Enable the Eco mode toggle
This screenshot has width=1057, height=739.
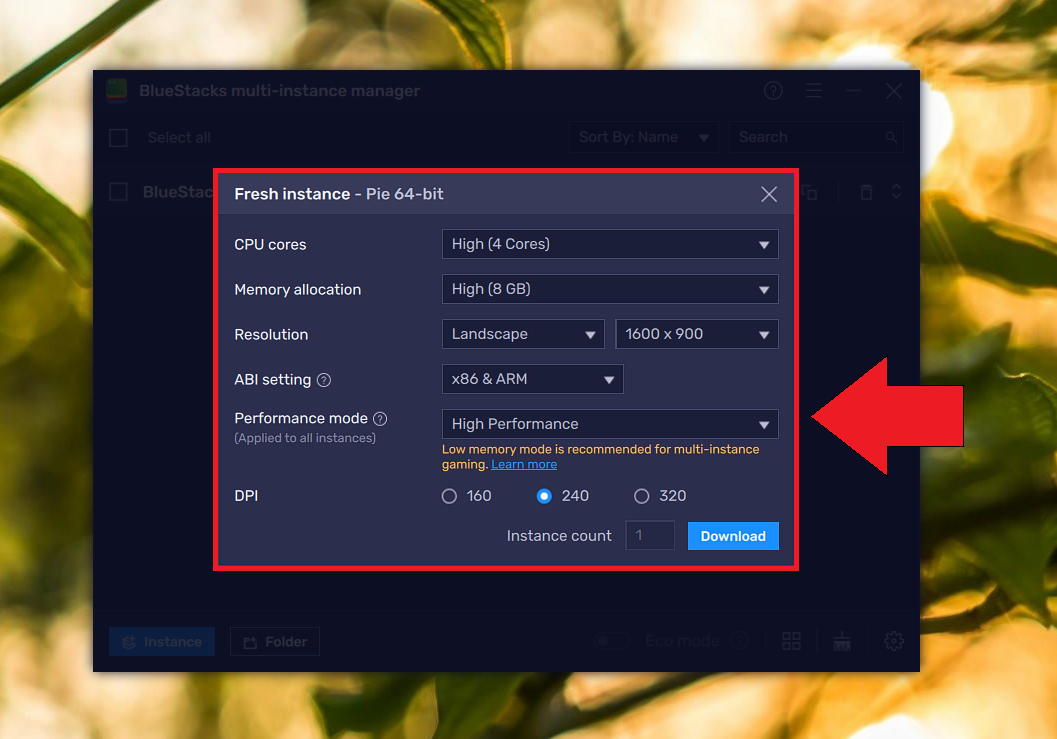click(x=612, y=641)
